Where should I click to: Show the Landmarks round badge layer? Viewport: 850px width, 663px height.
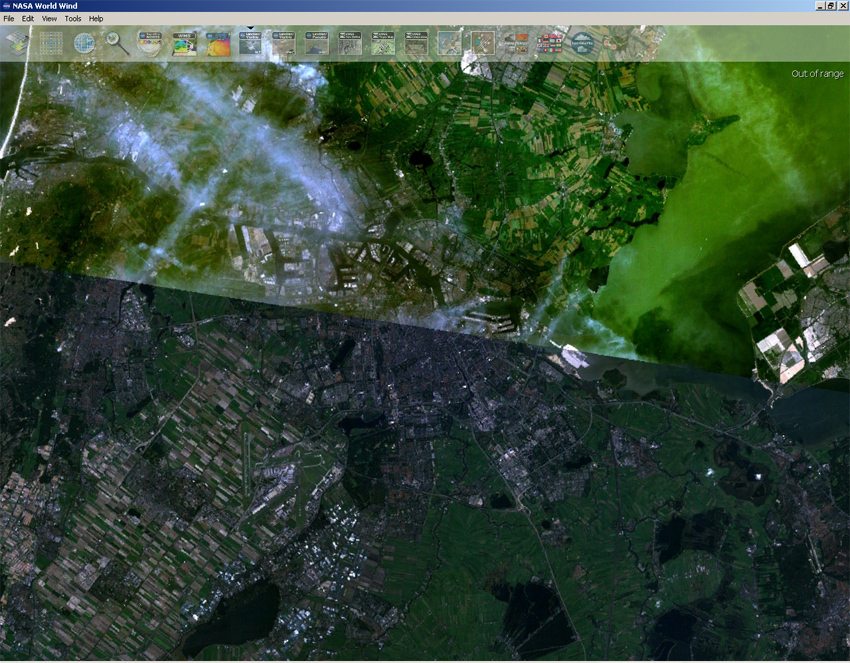[582, 43]
